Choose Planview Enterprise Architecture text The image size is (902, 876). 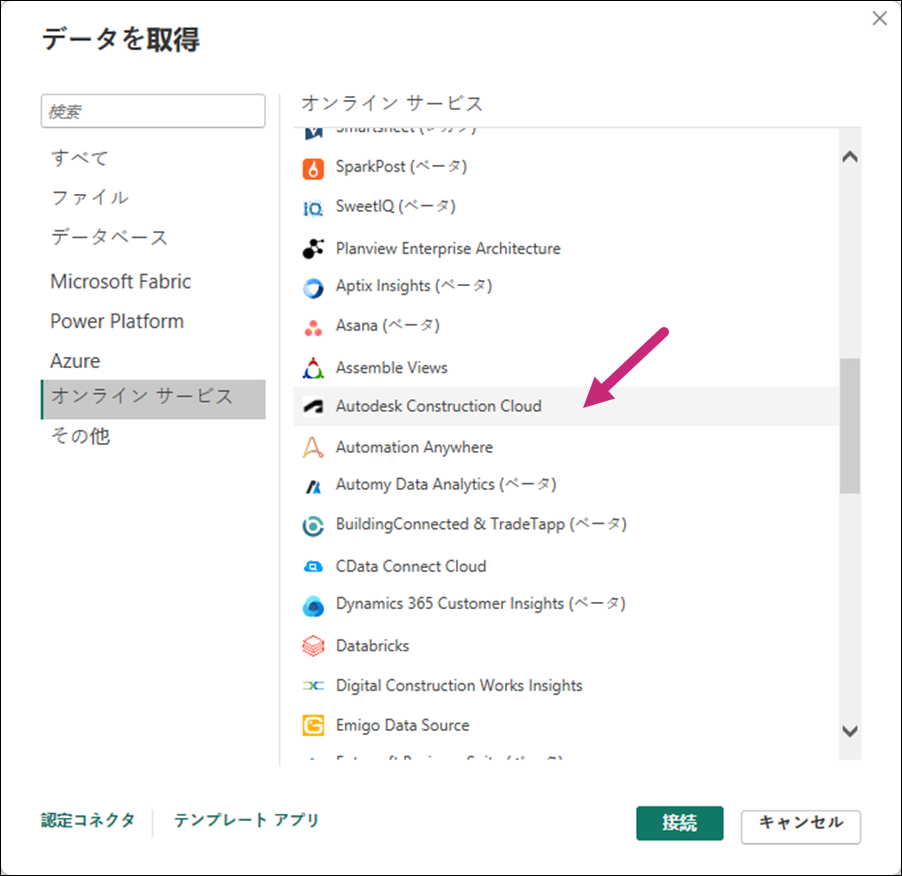tap(448, 248)
